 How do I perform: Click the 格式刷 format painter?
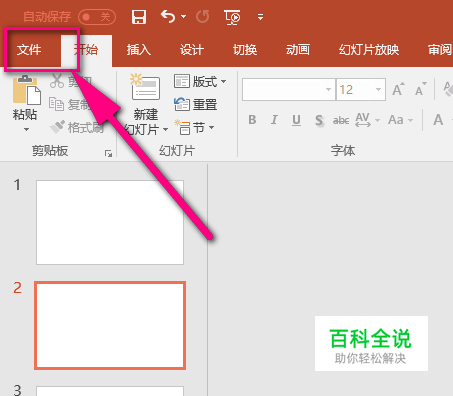point(77,127)
